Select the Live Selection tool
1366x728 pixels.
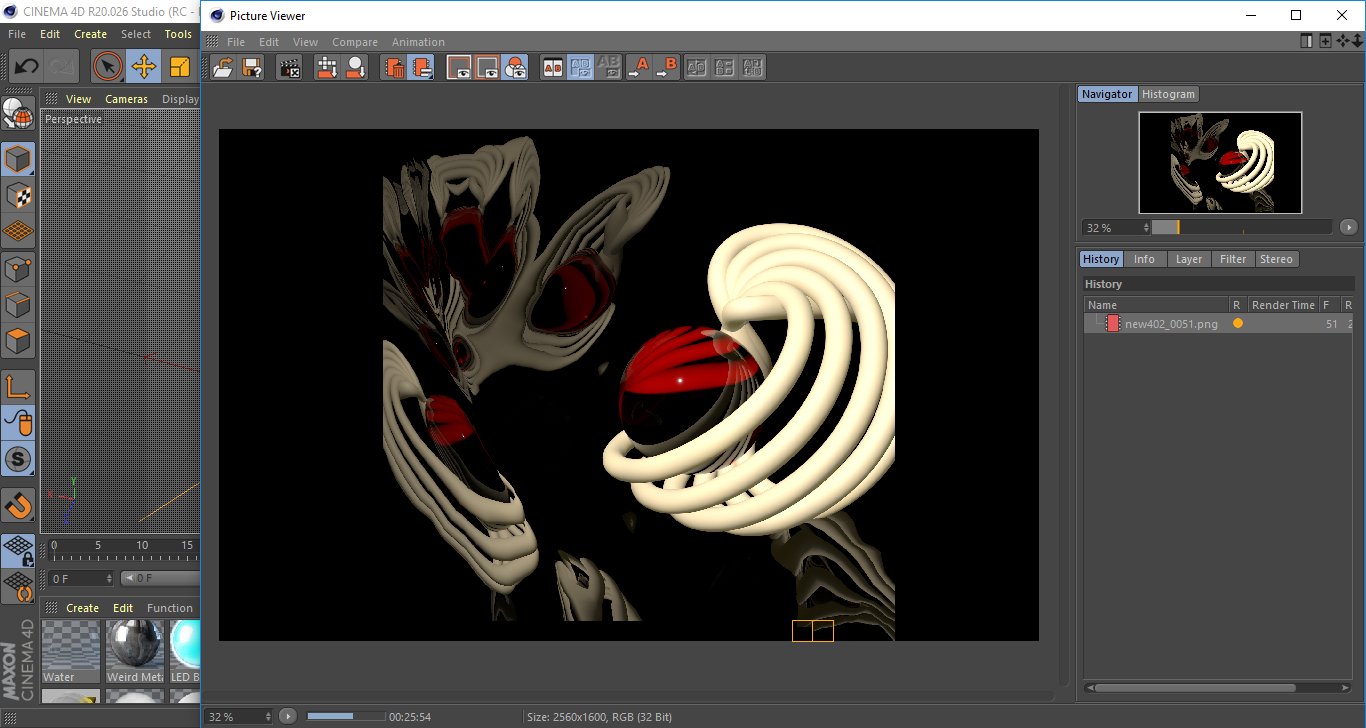tap(108, 67)
